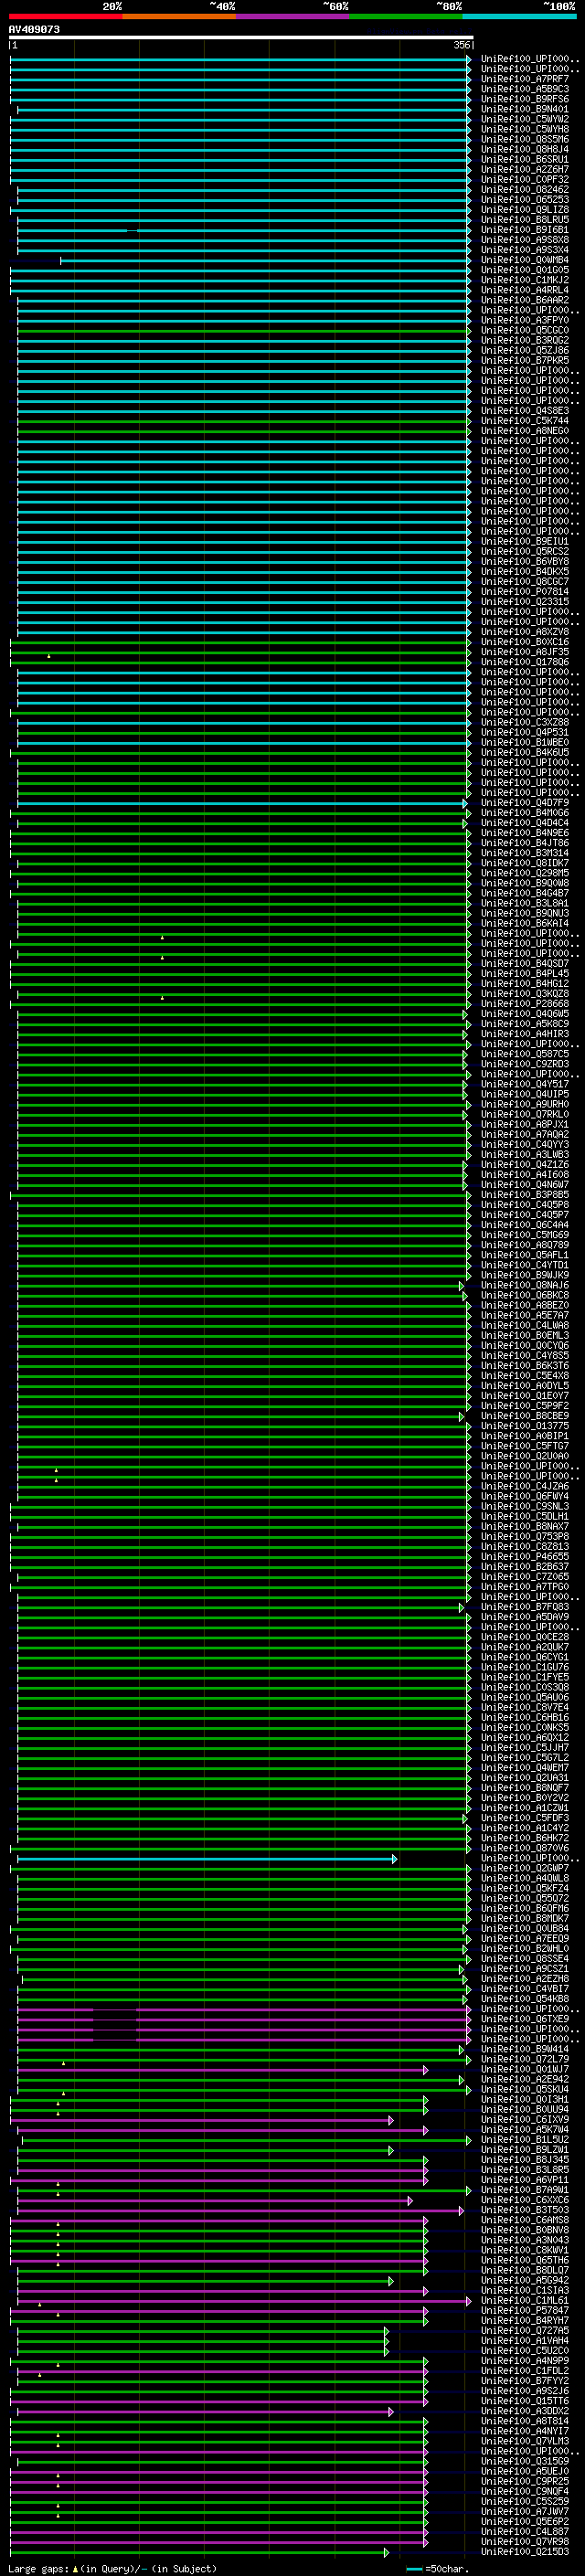
Task: Click hit label UniRef100_B0EML3
Action: [524, 1336]
